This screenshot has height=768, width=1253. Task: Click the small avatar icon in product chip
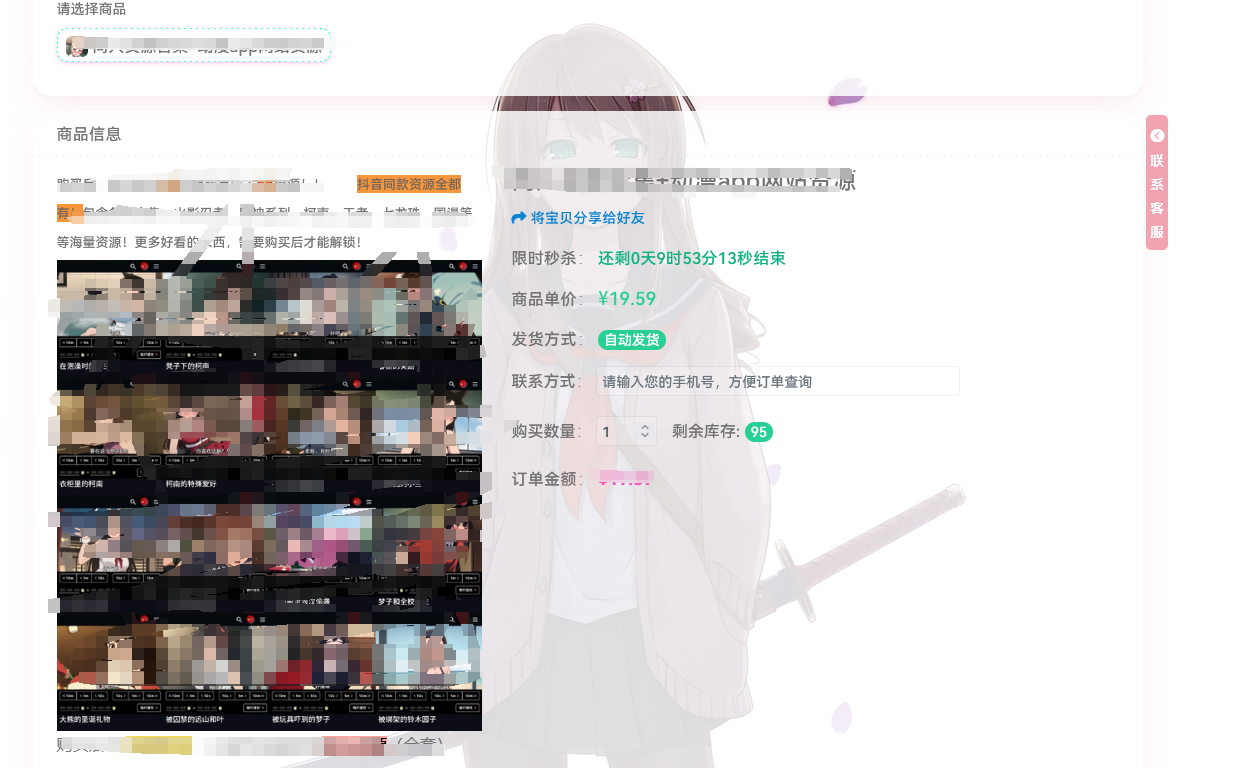(x=76, y=46)
